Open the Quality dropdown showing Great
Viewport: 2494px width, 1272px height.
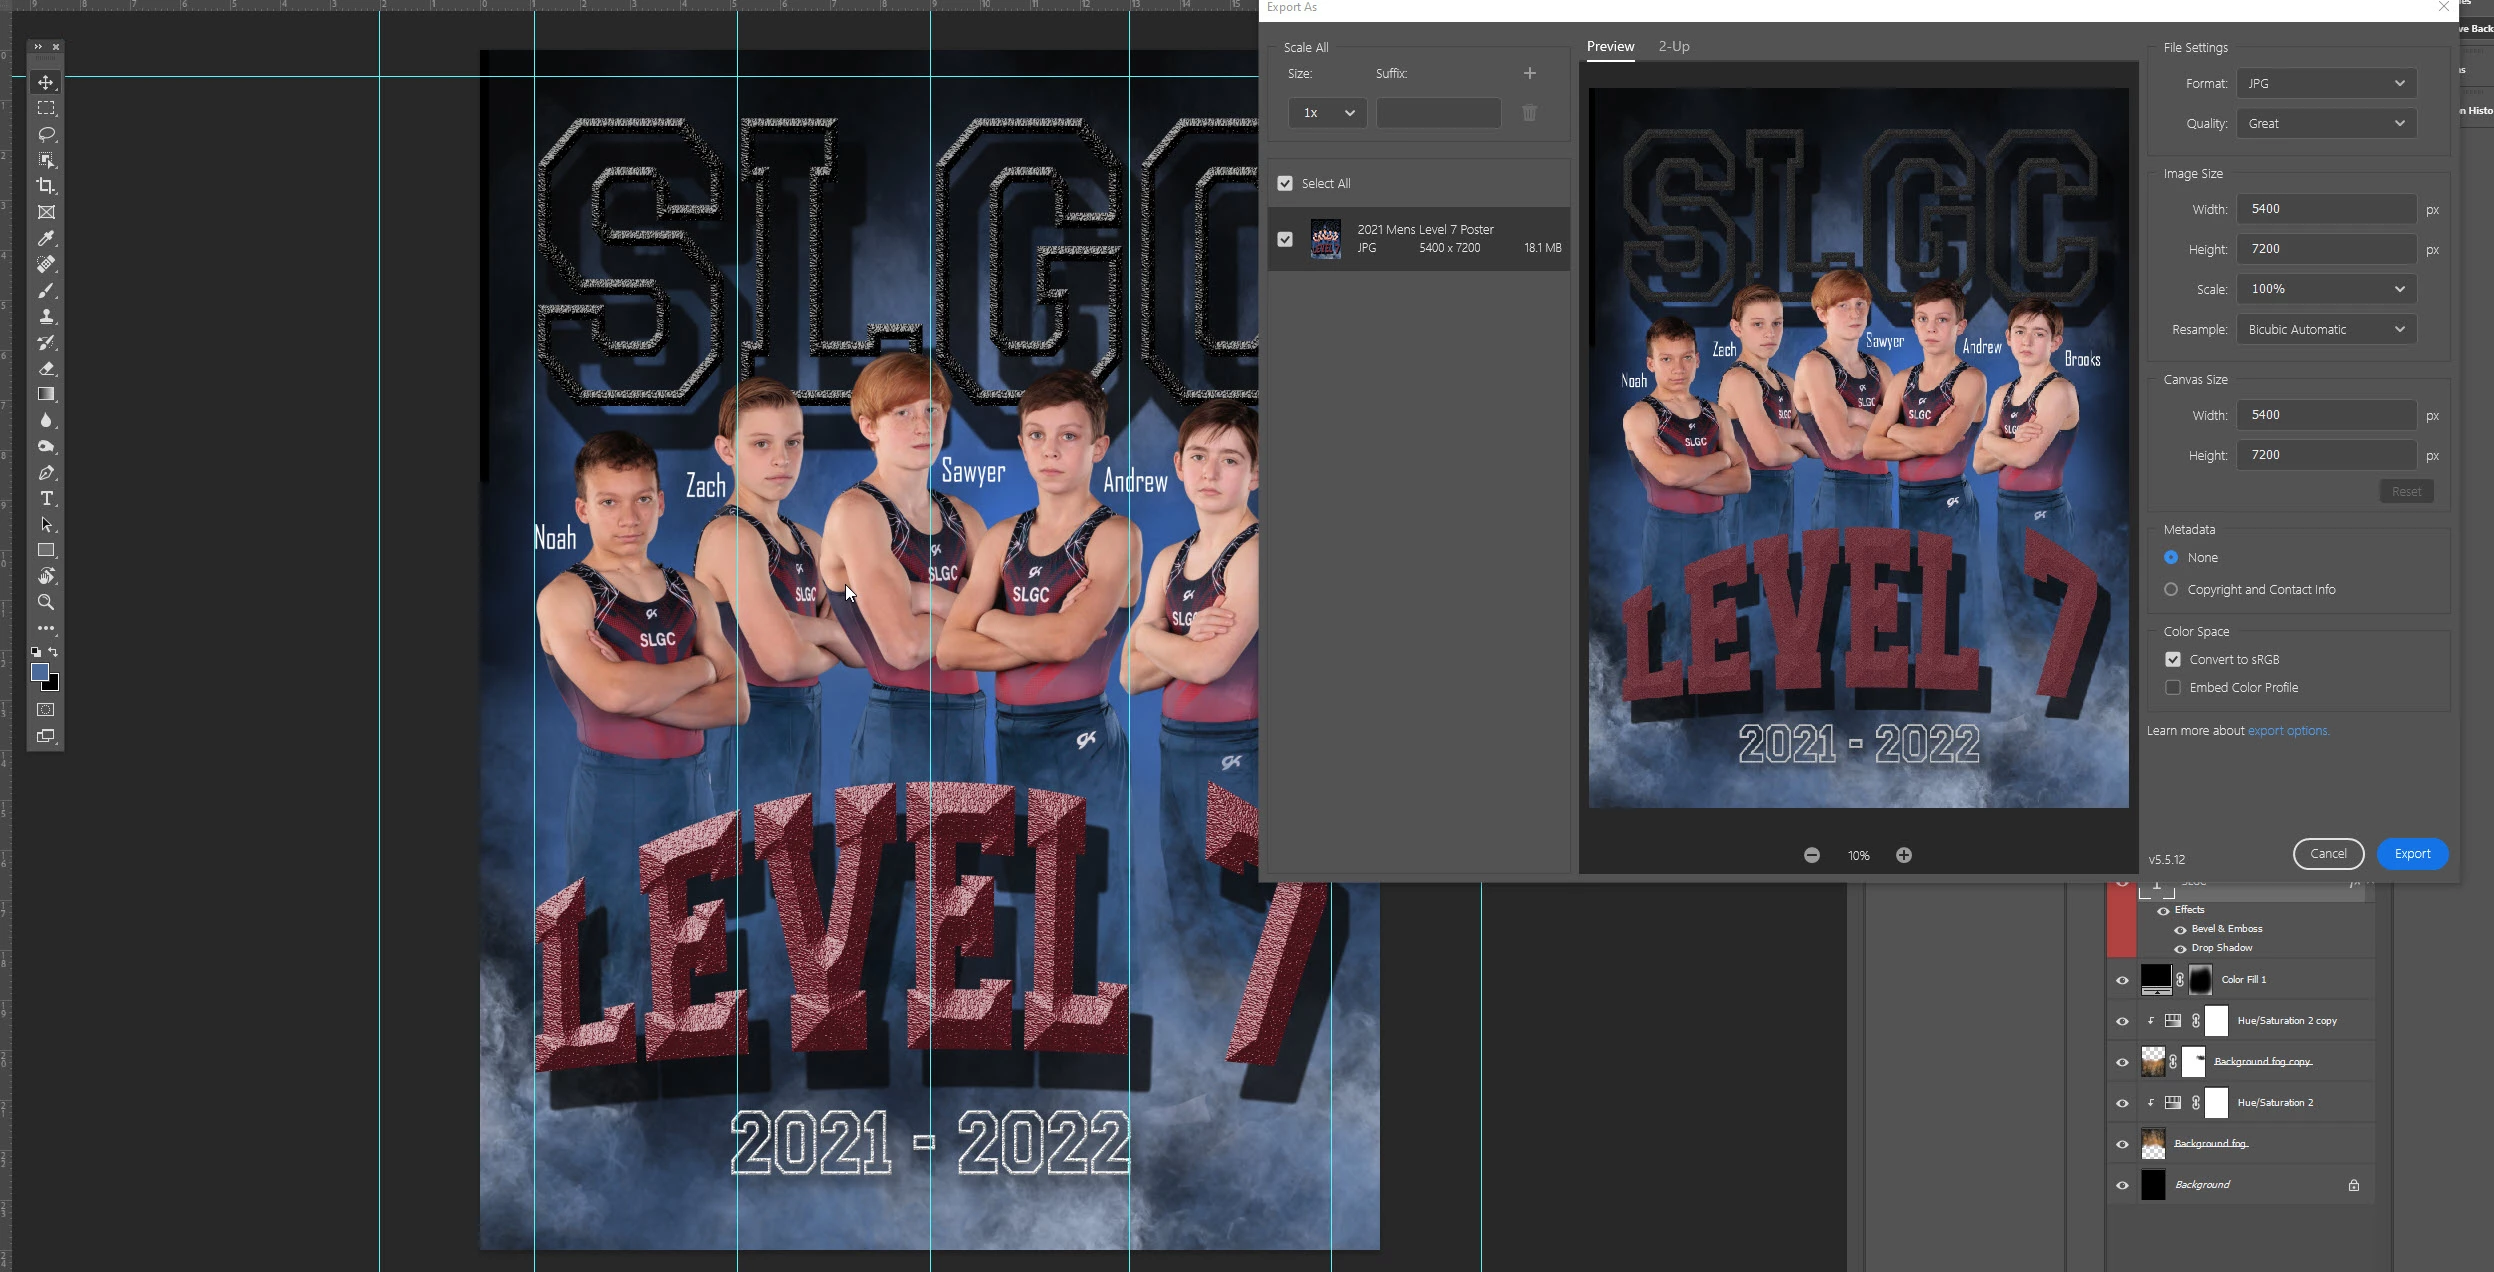tap(2326, 123)
